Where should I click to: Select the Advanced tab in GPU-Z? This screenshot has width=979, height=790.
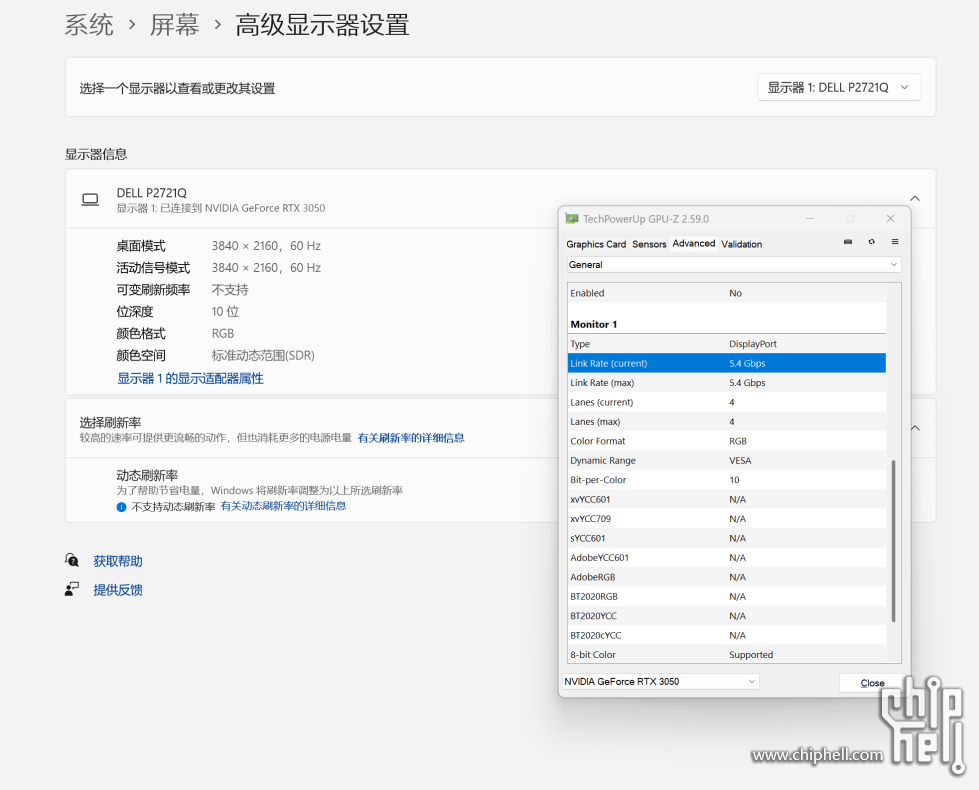coord(694,244)
